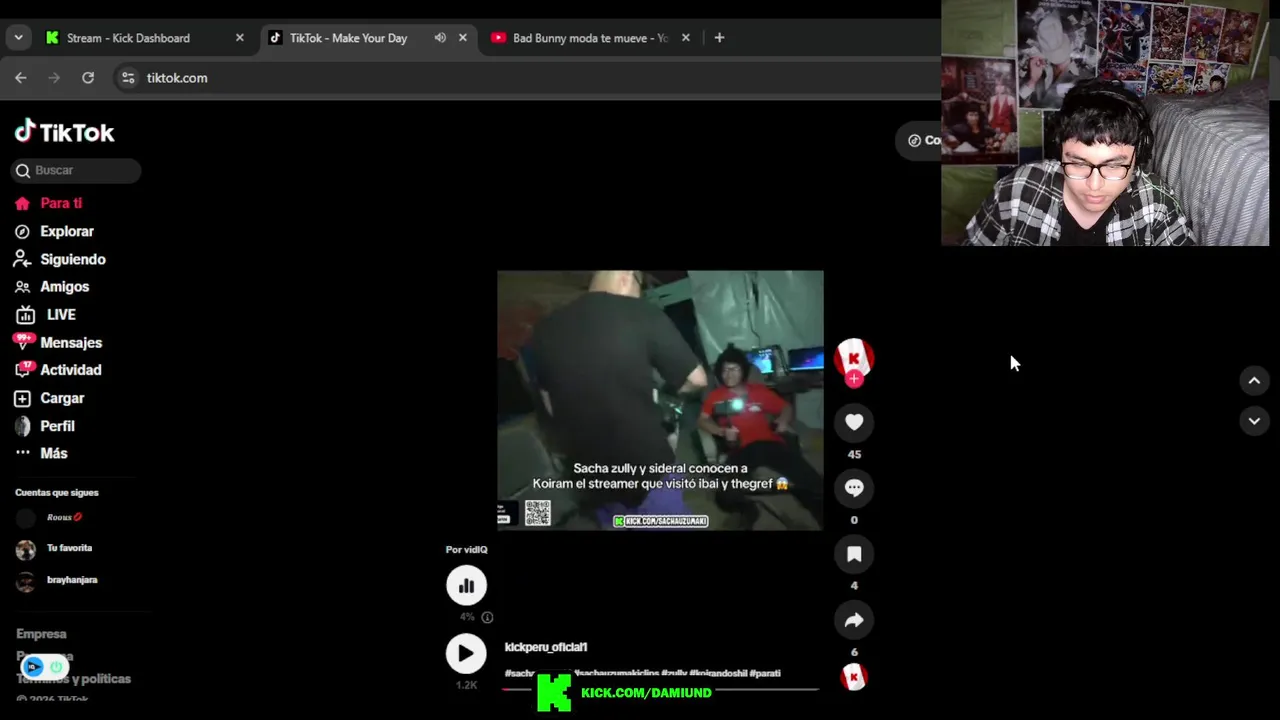Click the info icon next to 4%
Image resolution: width=1280 pixels, height=720 pixels.
(487, 617)
